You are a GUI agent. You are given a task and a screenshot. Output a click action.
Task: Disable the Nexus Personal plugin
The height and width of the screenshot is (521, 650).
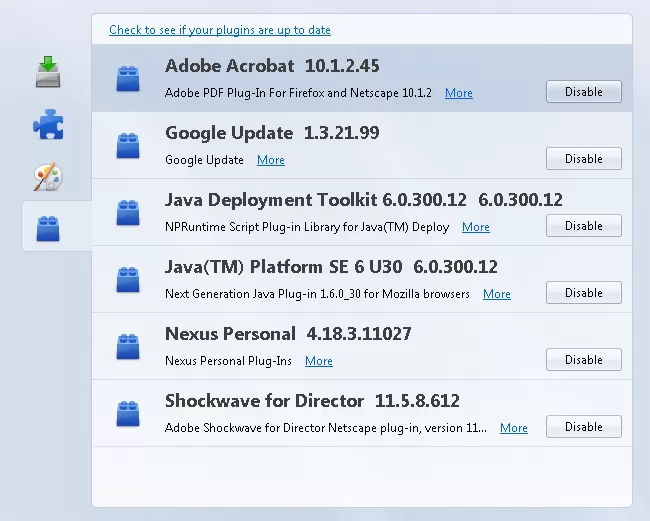583,360
